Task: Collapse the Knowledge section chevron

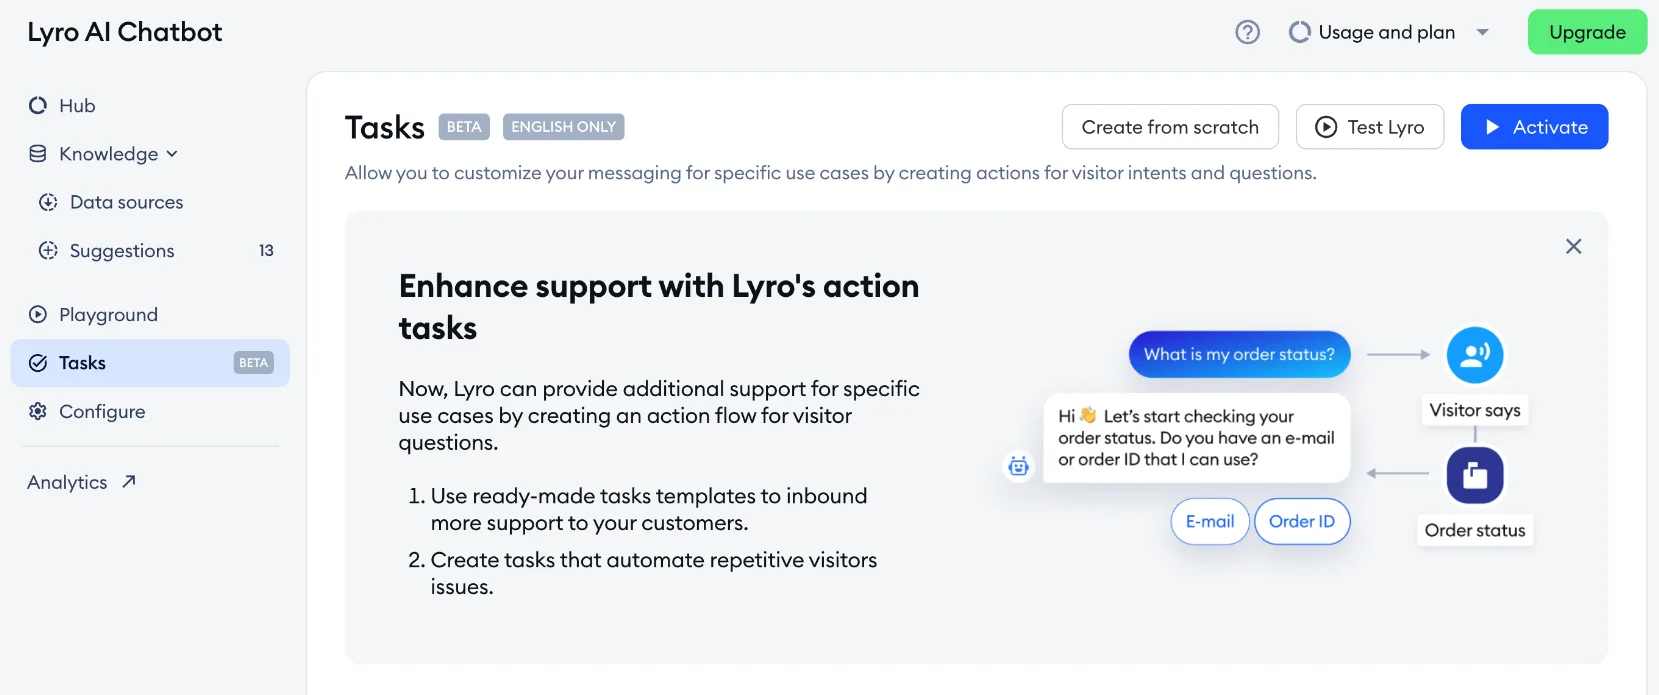Action: (x=172, y=154)
